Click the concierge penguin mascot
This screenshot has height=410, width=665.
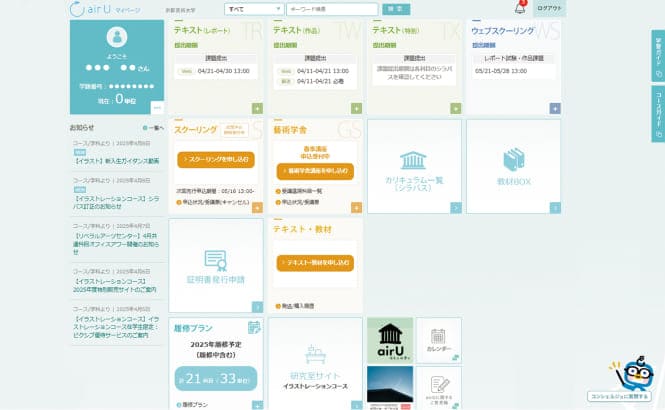(633, 373)
